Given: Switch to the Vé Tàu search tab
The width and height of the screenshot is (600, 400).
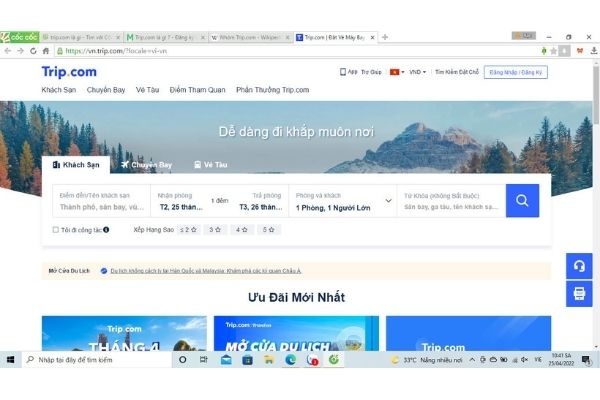Looking at the screenshot, I should 211,165.
